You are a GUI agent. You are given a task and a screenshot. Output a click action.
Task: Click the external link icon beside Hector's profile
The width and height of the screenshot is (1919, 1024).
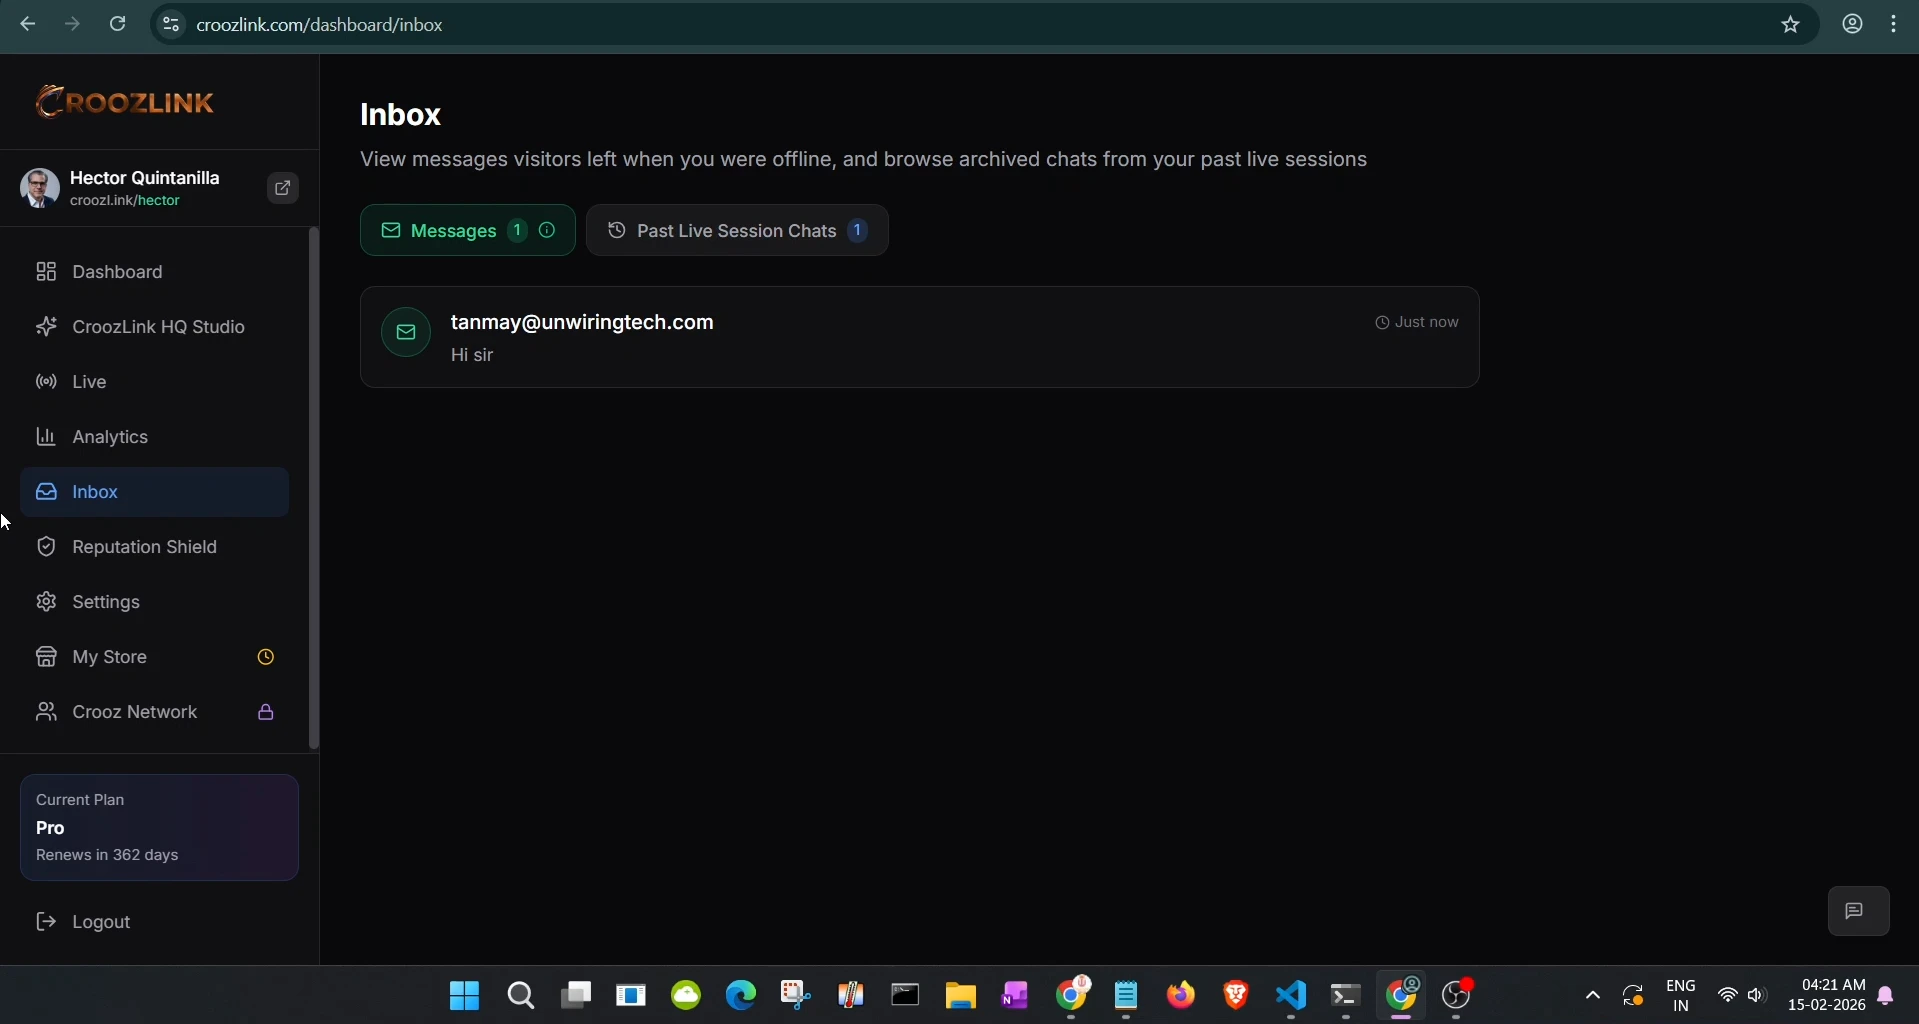click(x=282, y=188)
